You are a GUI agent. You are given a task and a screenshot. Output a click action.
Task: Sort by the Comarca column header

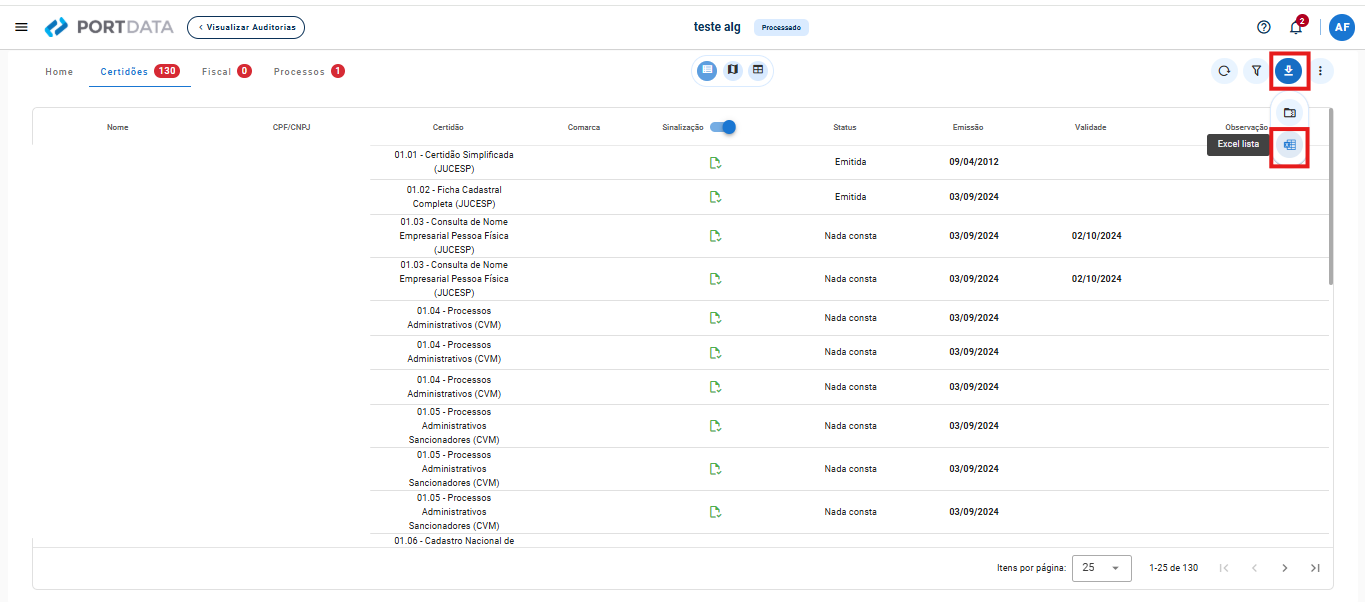[584, 127]
